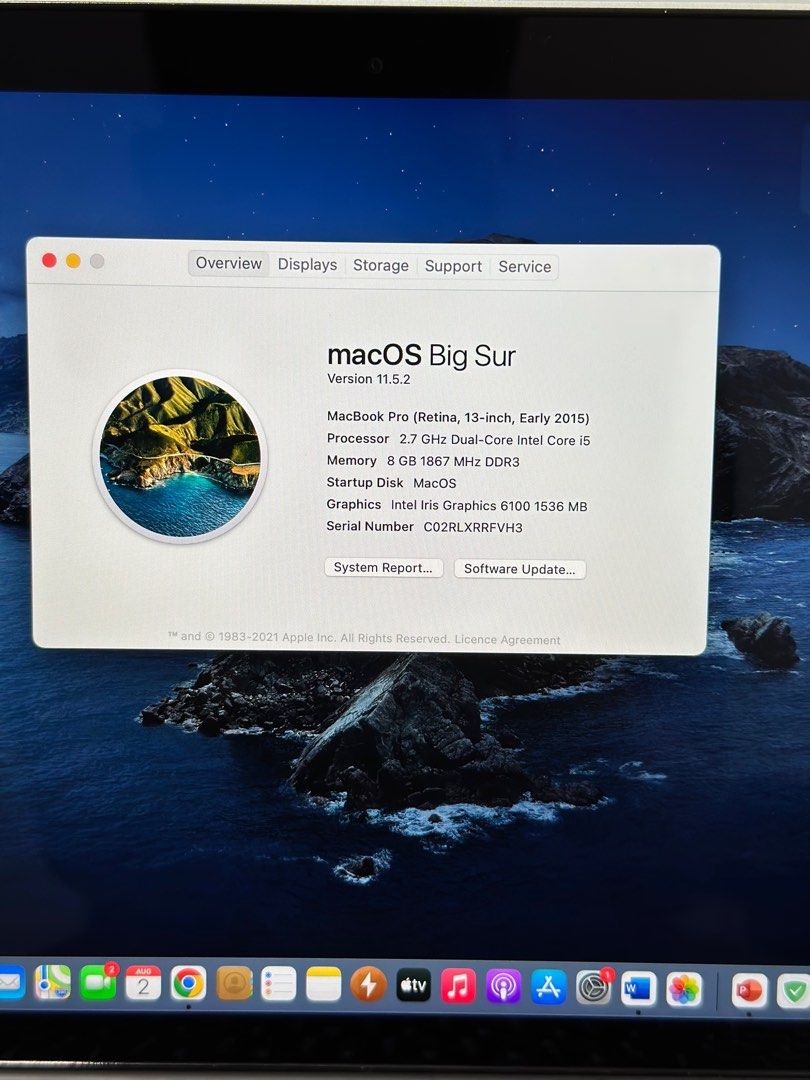The width and height of the screenshot is (810, 1080).
Task: Open the purple Podcasts app
Action: [503, 988]
